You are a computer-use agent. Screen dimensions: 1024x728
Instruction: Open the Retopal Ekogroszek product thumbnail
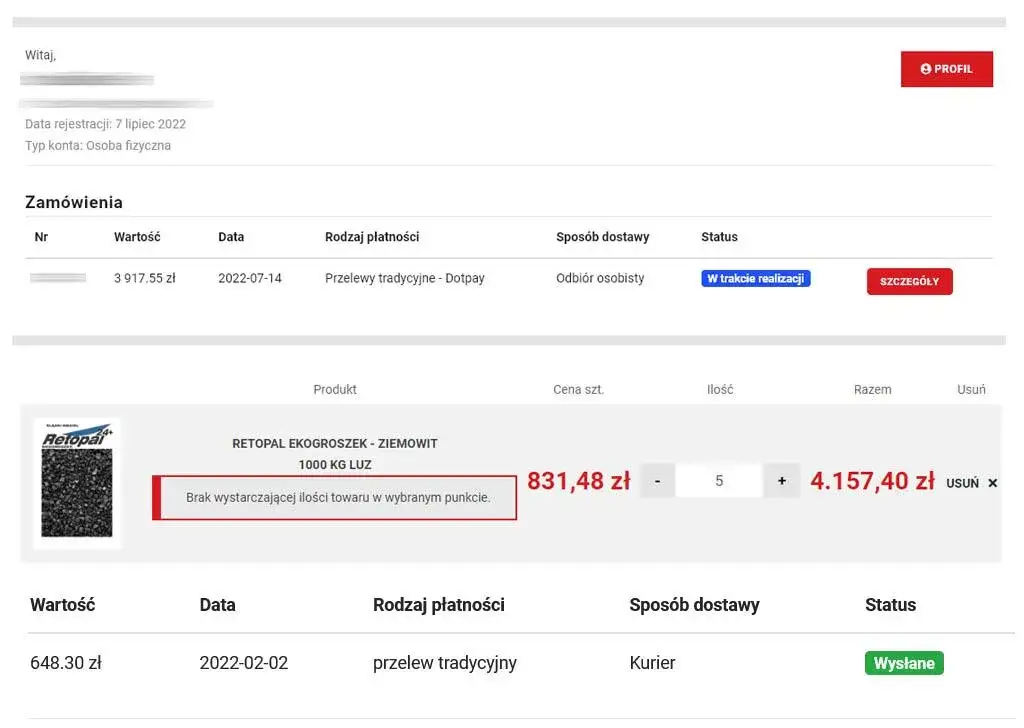(77, 483)
